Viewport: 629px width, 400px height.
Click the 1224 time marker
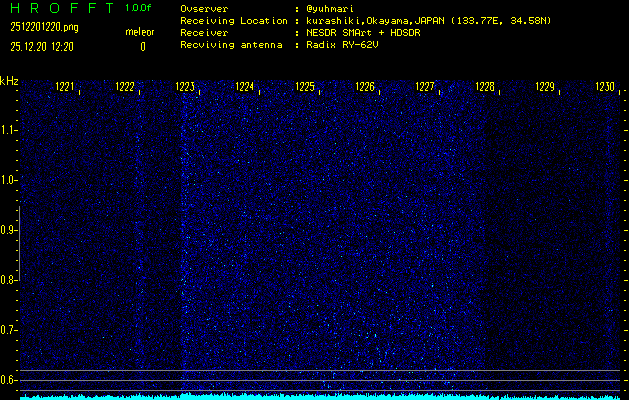click(245, 87)
